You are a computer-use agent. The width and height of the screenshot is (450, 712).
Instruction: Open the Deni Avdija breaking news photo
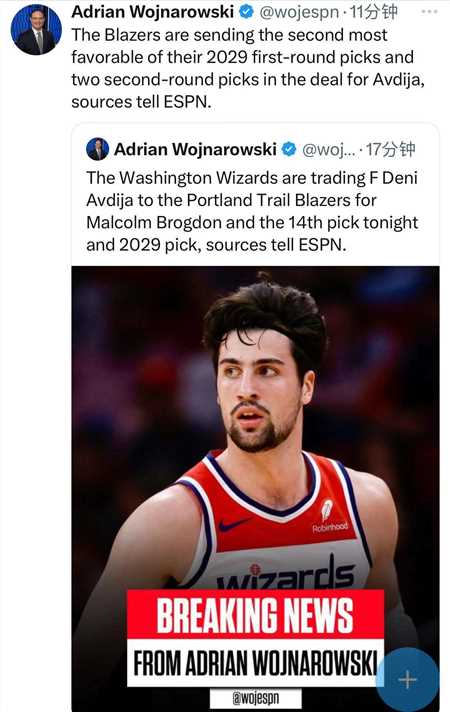point(255,488)
